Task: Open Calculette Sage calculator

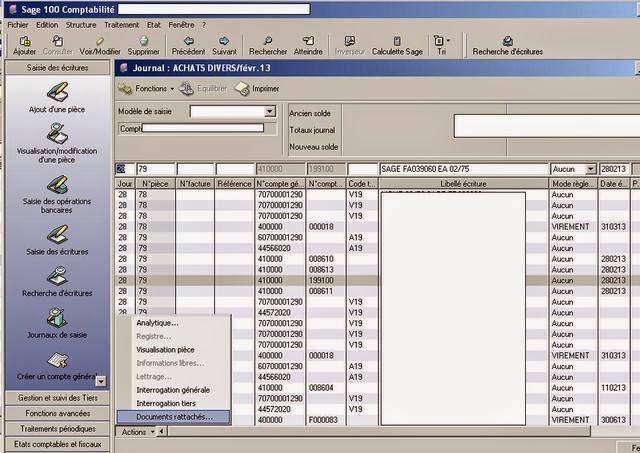Action: coord(397,45)
